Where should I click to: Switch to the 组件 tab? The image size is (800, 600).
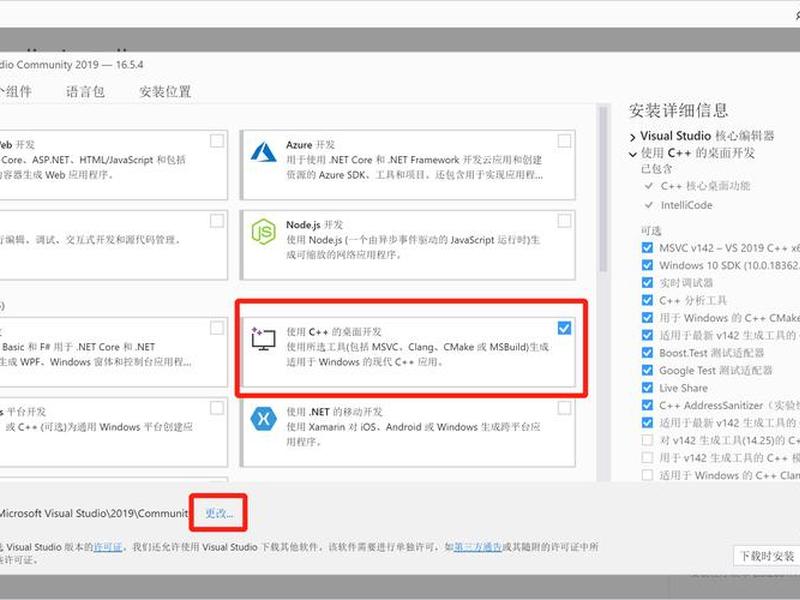tap(16, 92)
